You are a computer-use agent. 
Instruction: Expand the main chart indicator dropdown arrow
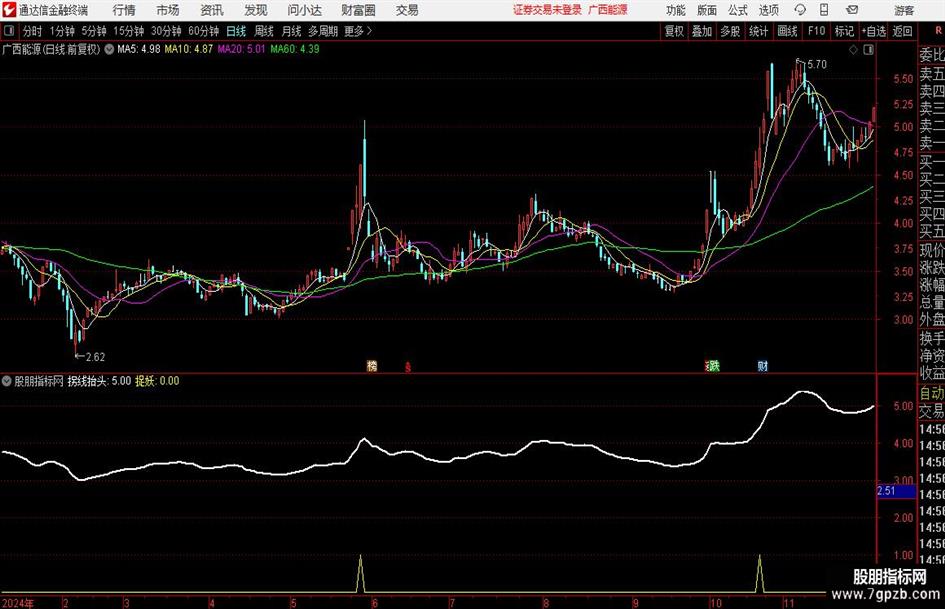(x=109, y=49)
